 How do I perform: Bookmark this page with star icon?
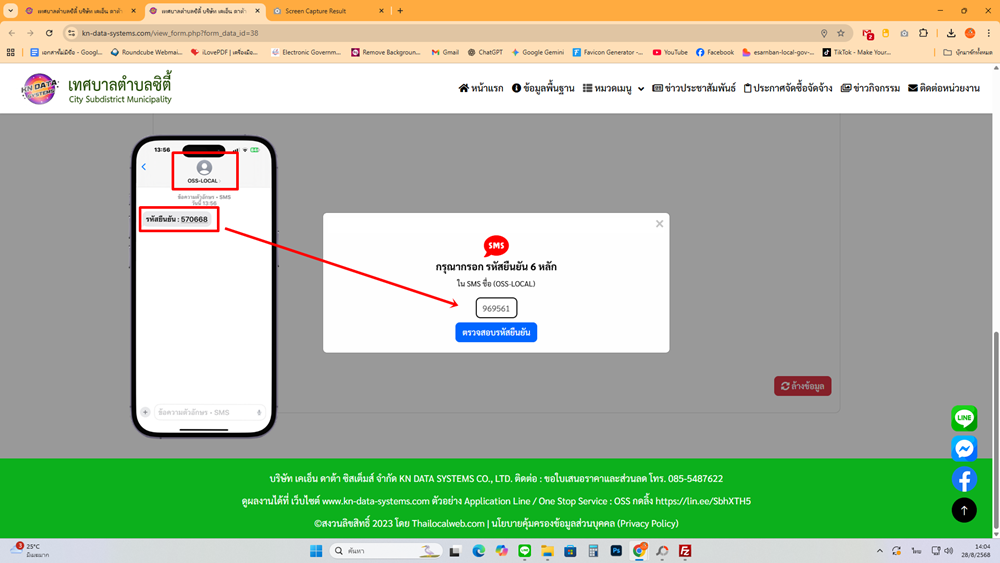tap(841, 33)
